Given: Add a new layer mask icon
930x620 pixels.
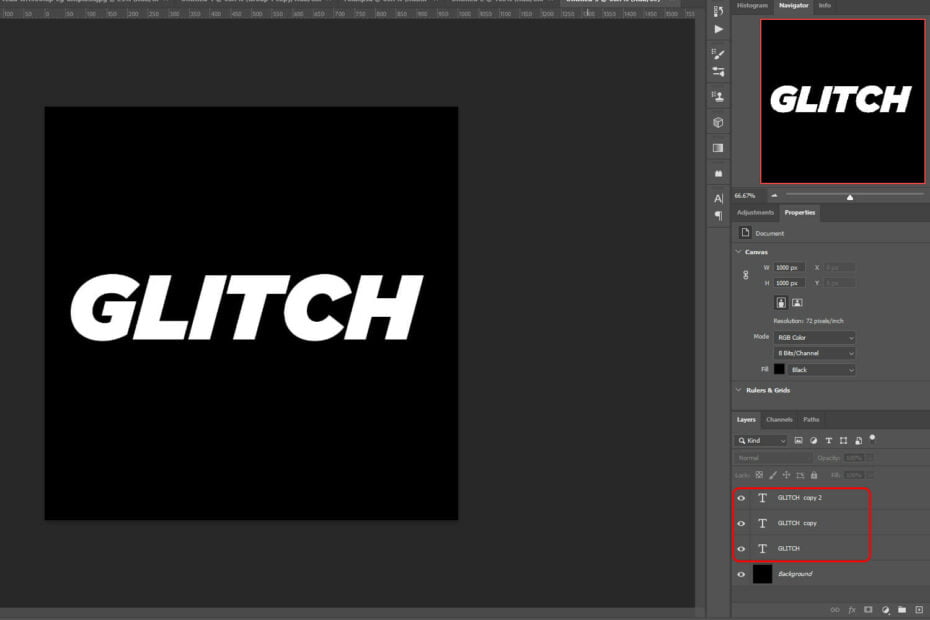Looking at the screenshot, I should point(866,608).
